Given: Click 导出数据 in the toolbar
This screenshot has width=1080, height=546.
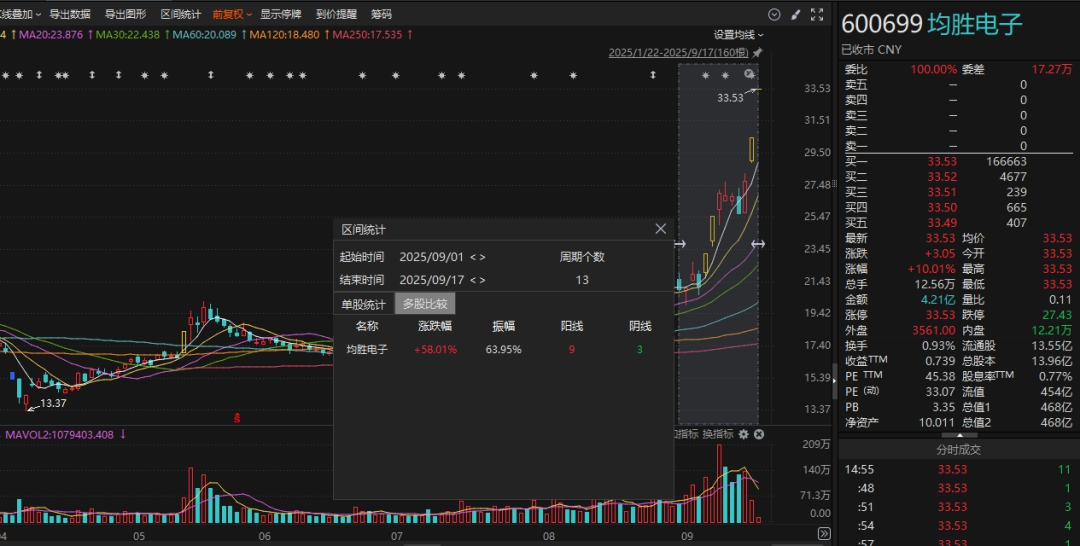Looking at the screenshot, I should click(70, 14).
